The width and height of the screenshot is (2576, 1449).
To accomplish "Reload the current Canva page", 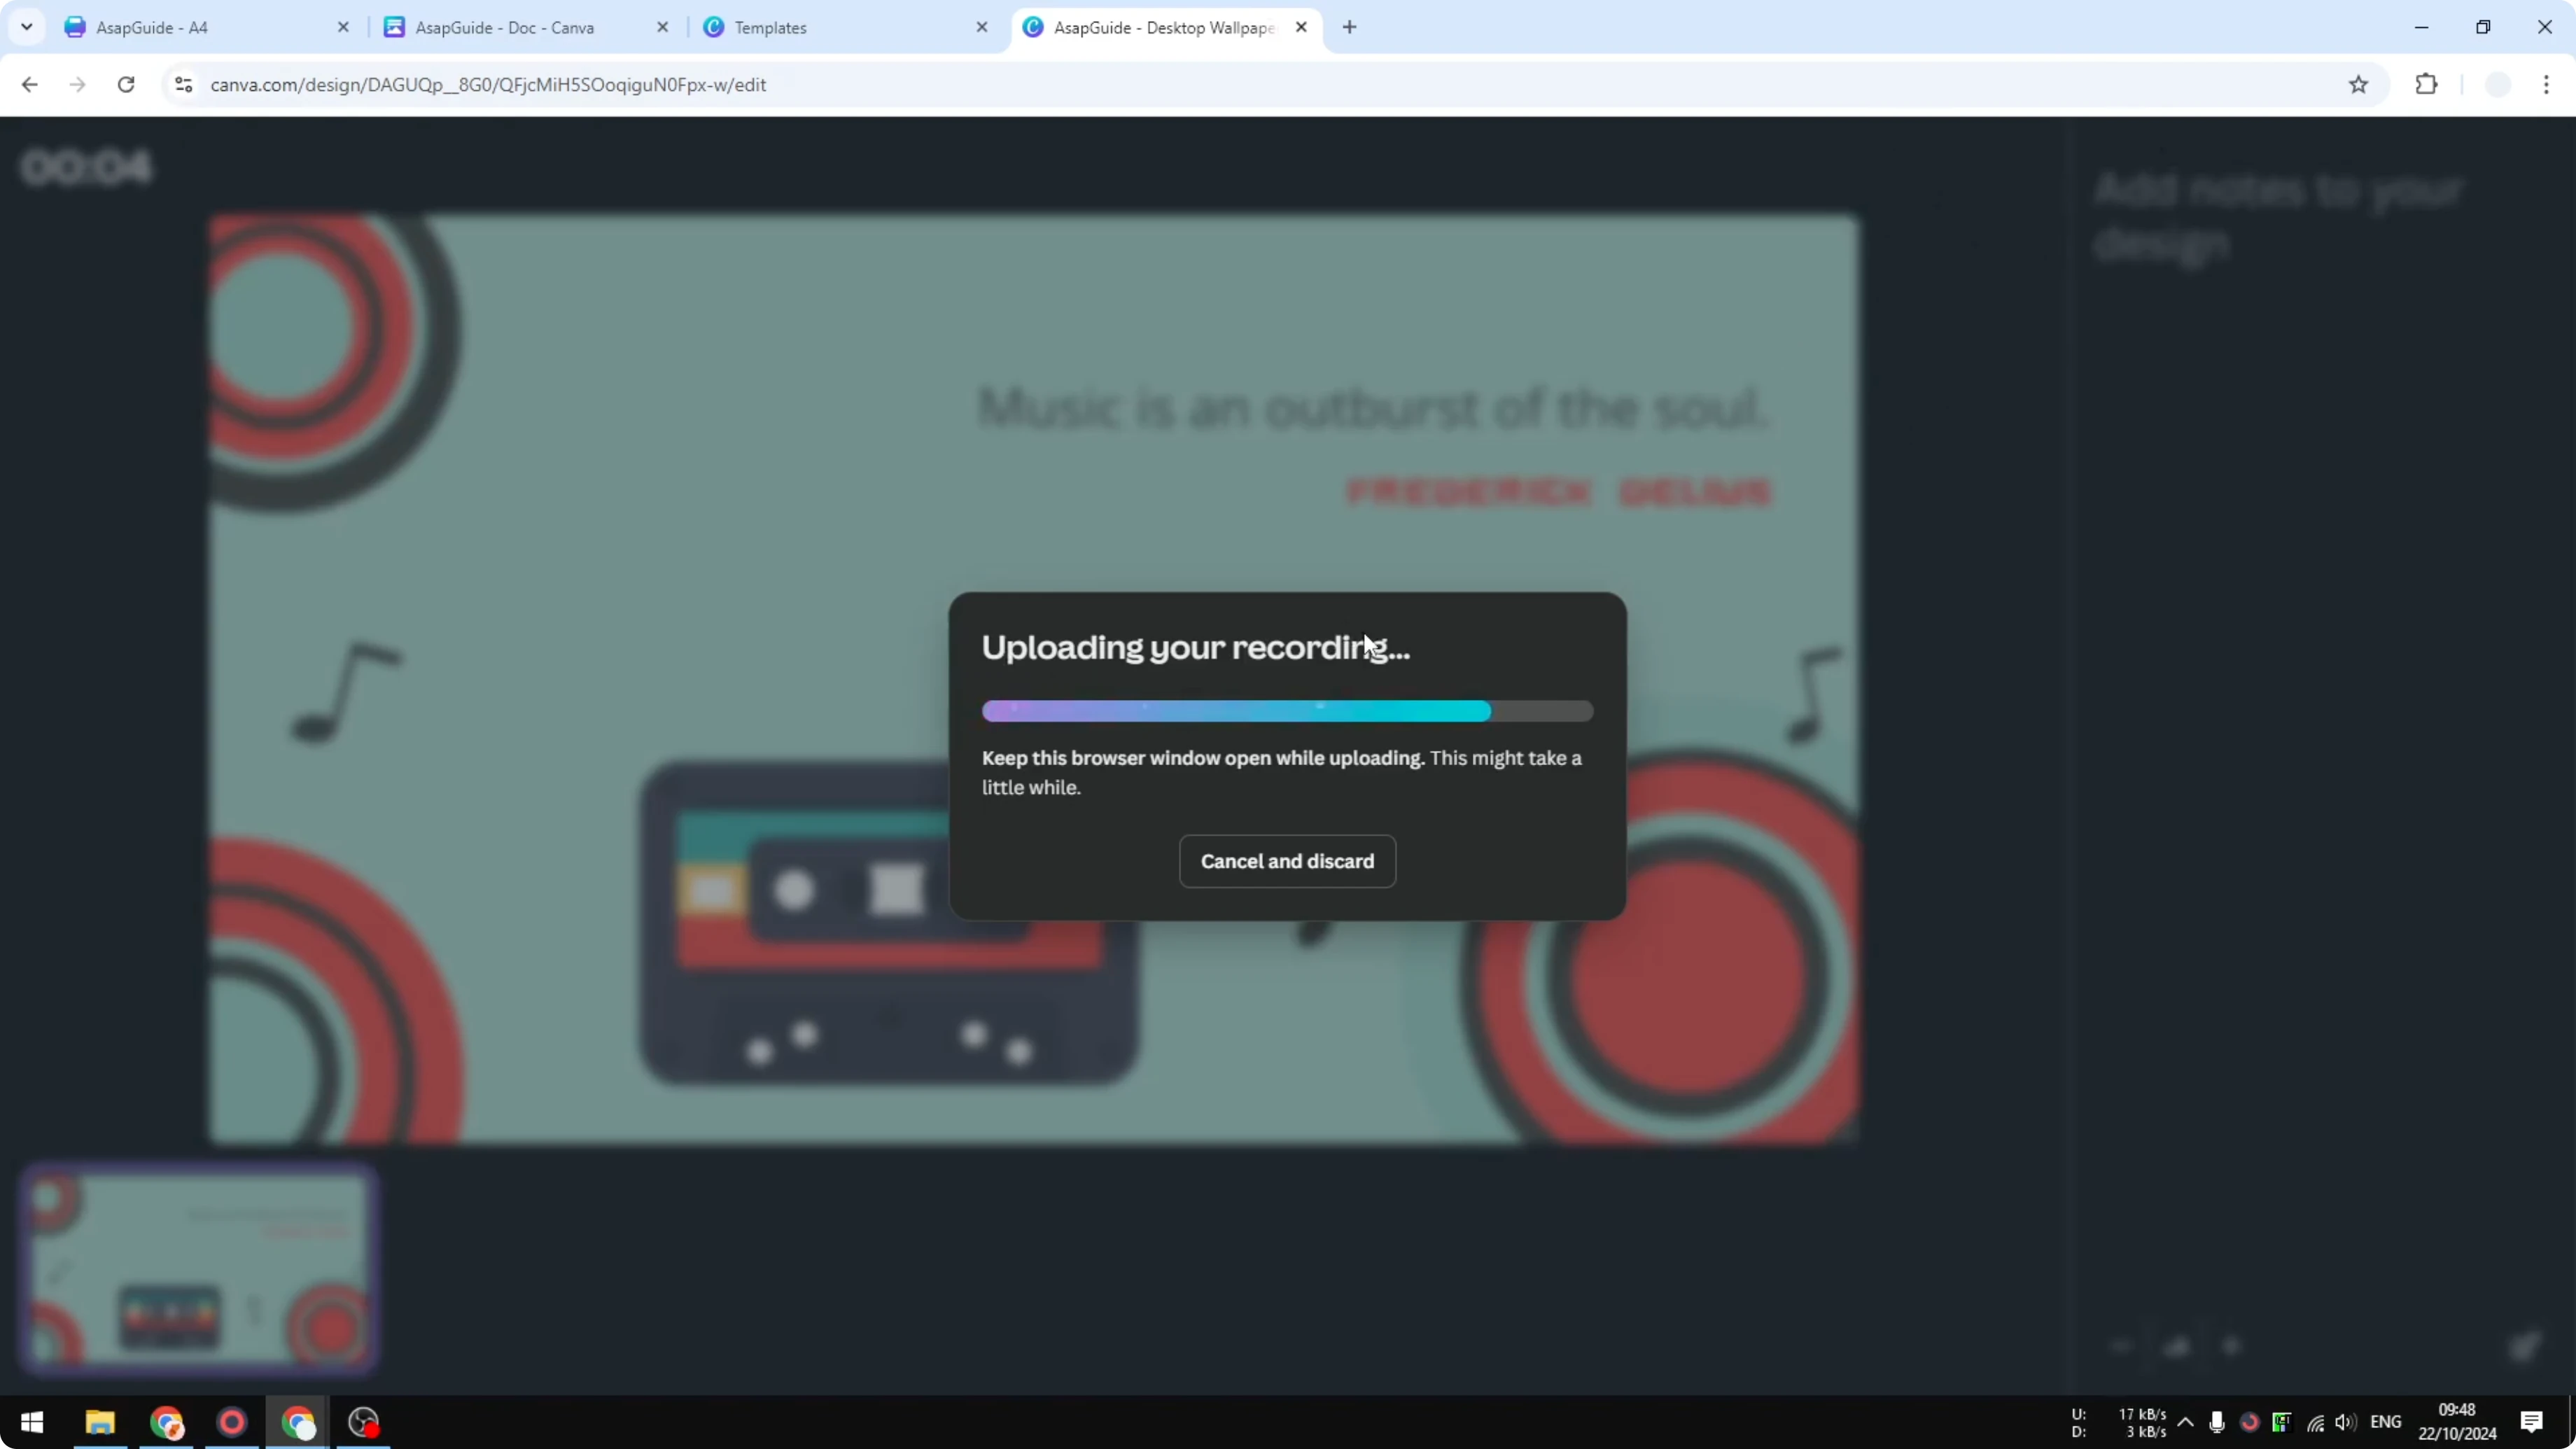I will [125, 85].
